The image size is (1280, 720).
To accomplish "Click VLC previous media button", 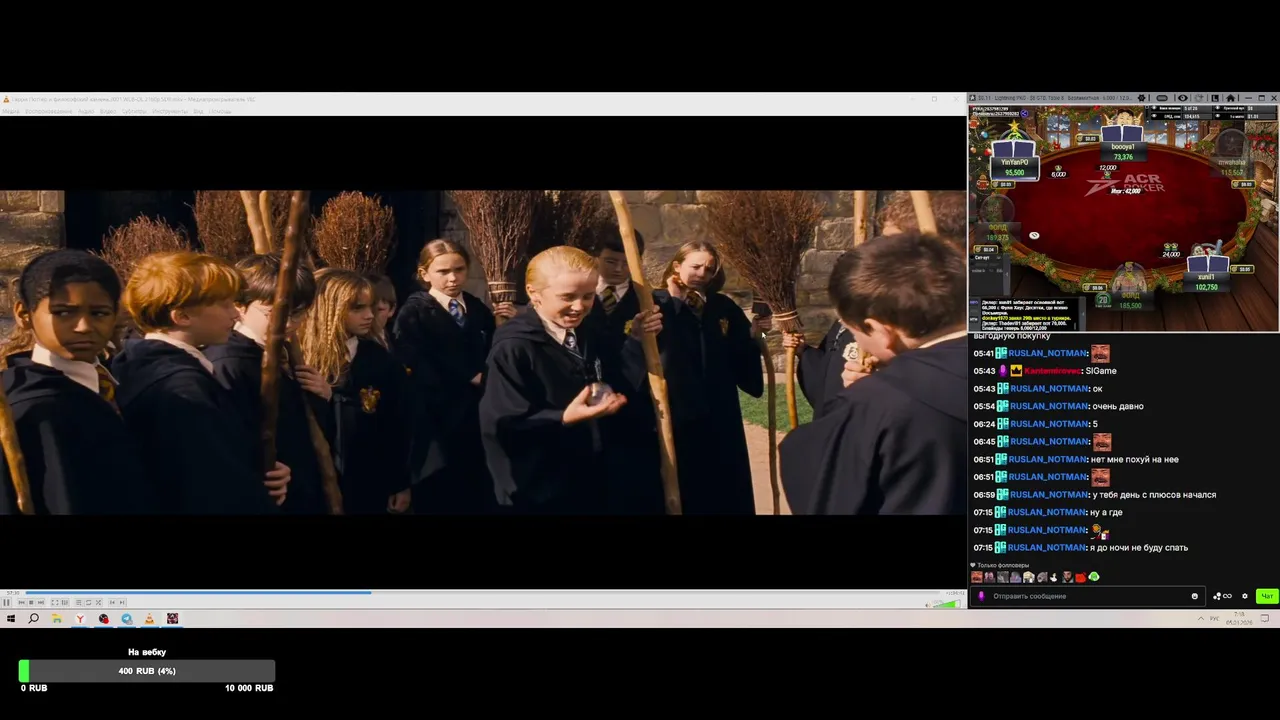I will pyautogui.click(x=21, y=602).
